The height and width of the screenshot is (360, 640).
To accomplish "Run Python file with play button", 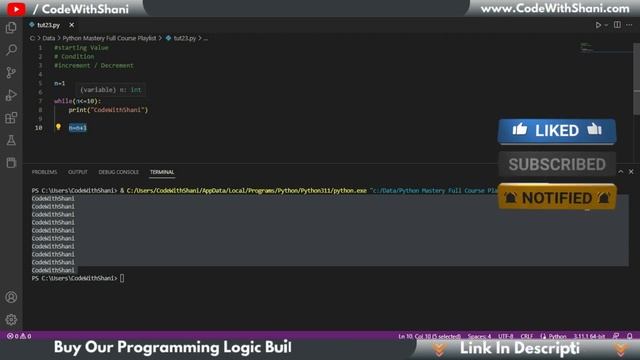I will [x=598, y=25].
